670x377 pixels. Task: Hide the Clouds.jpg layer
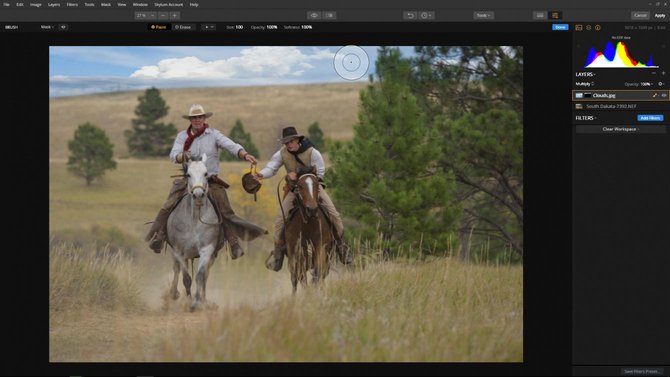pos(664,95)
